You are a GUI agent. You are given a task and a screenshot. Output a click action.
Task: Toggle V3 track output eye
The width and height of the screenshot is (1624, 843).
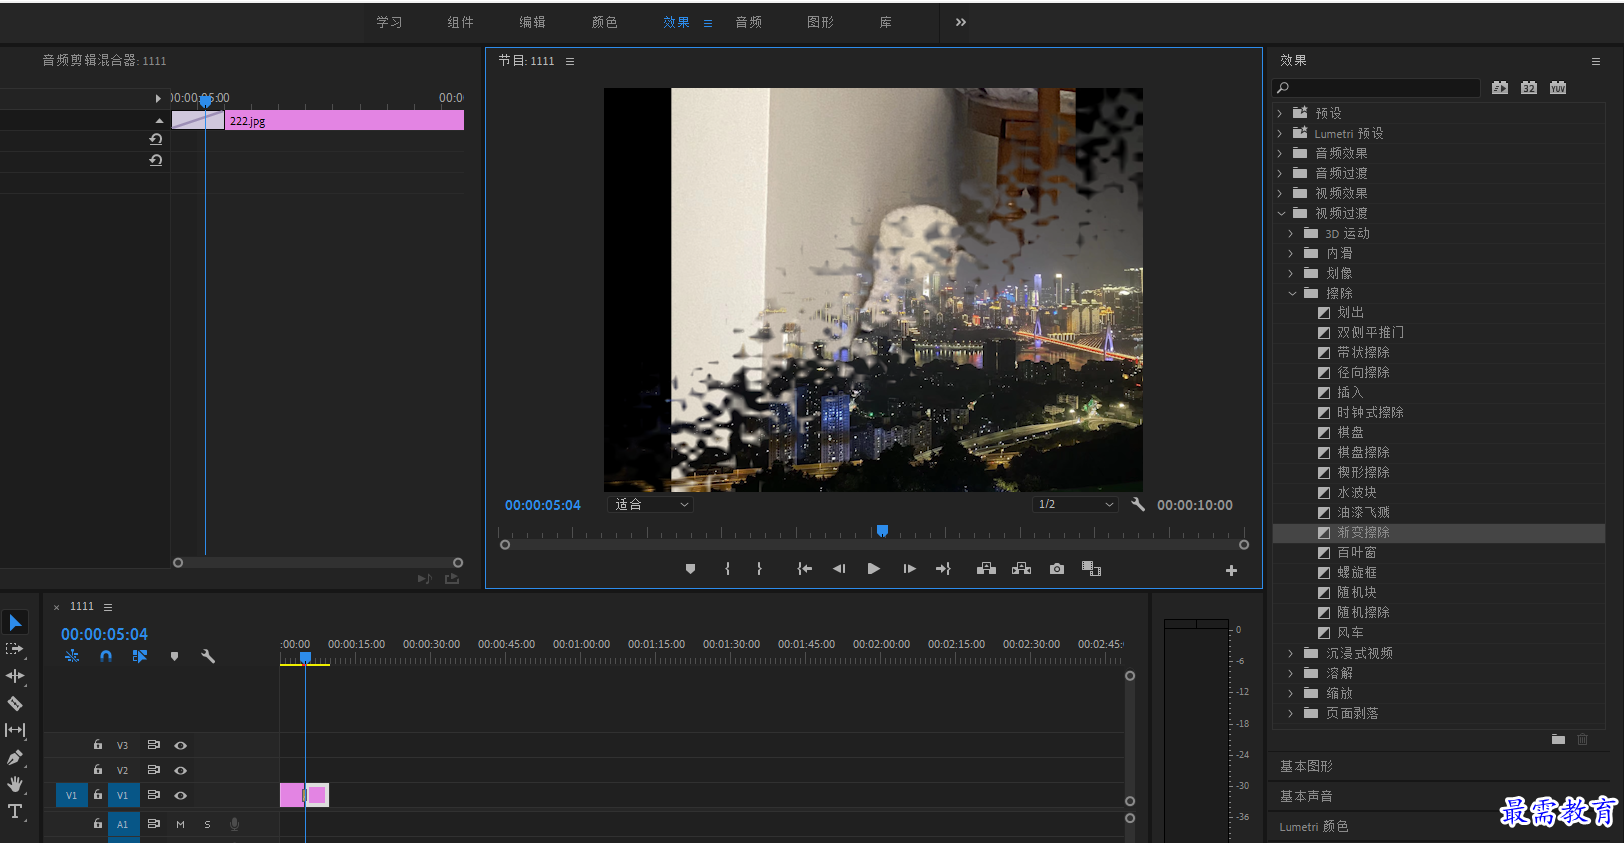click(x=181, y=745)
